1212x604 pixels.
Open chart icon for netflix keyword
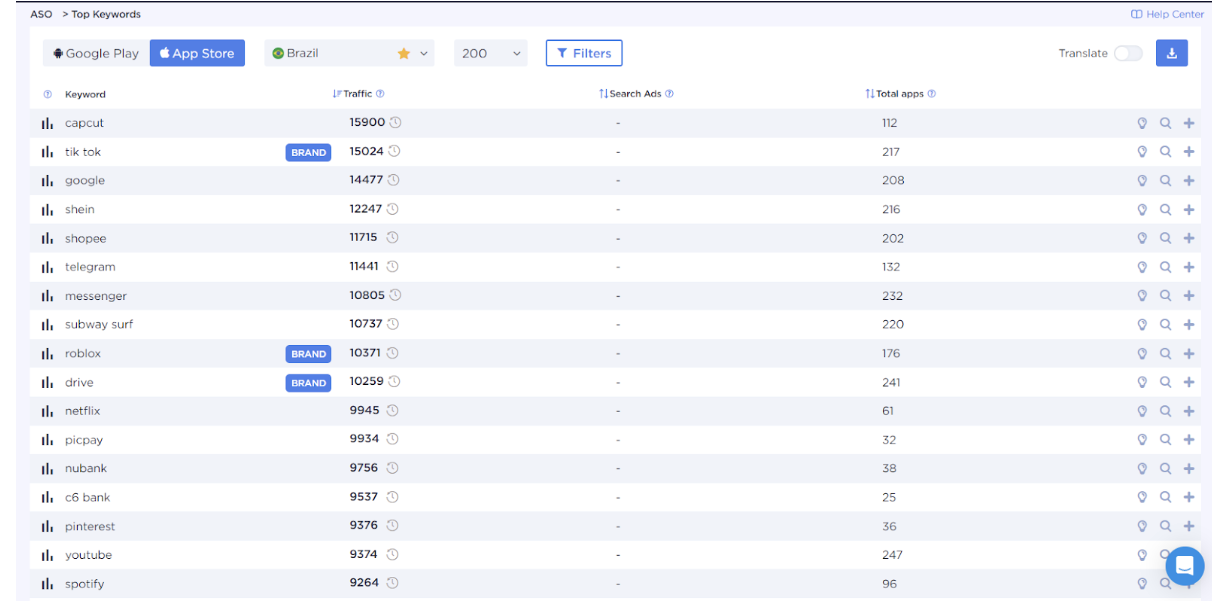[x=47, y=411]
